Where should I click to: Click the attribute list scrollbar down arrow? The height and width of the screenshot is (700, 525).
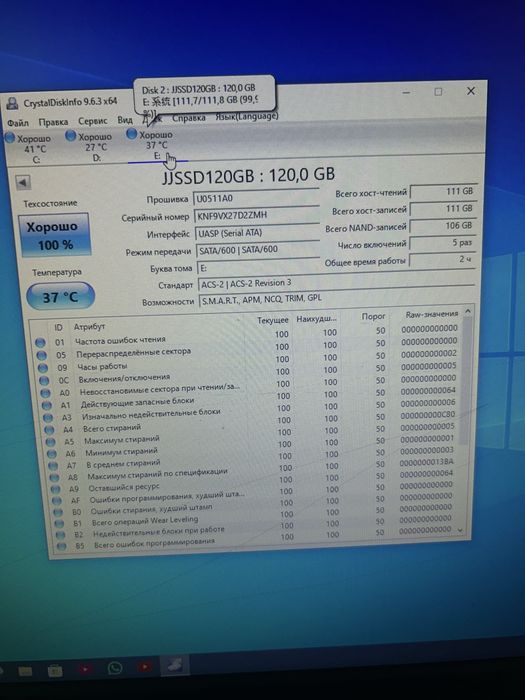[x=460, y=529]
